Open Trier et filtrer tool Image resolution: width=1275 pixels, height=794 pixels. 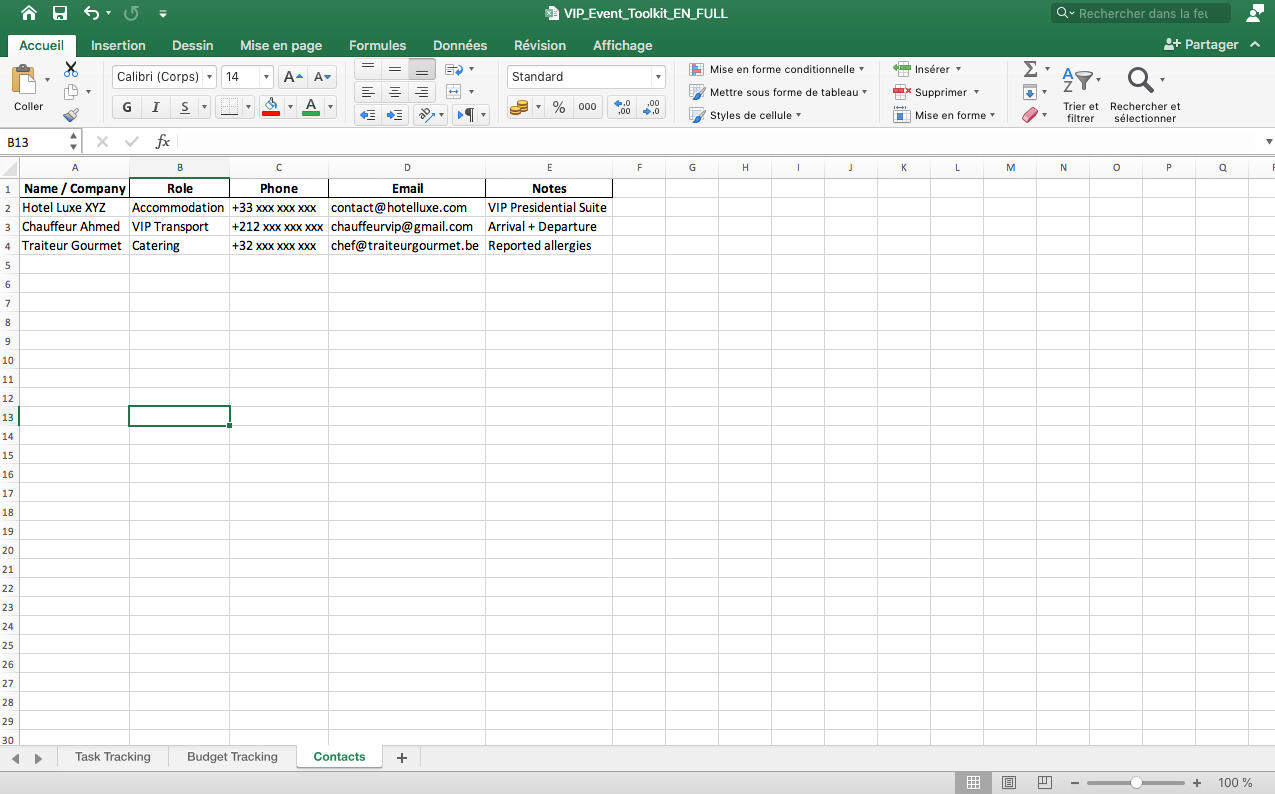(x=1080, y=95)
